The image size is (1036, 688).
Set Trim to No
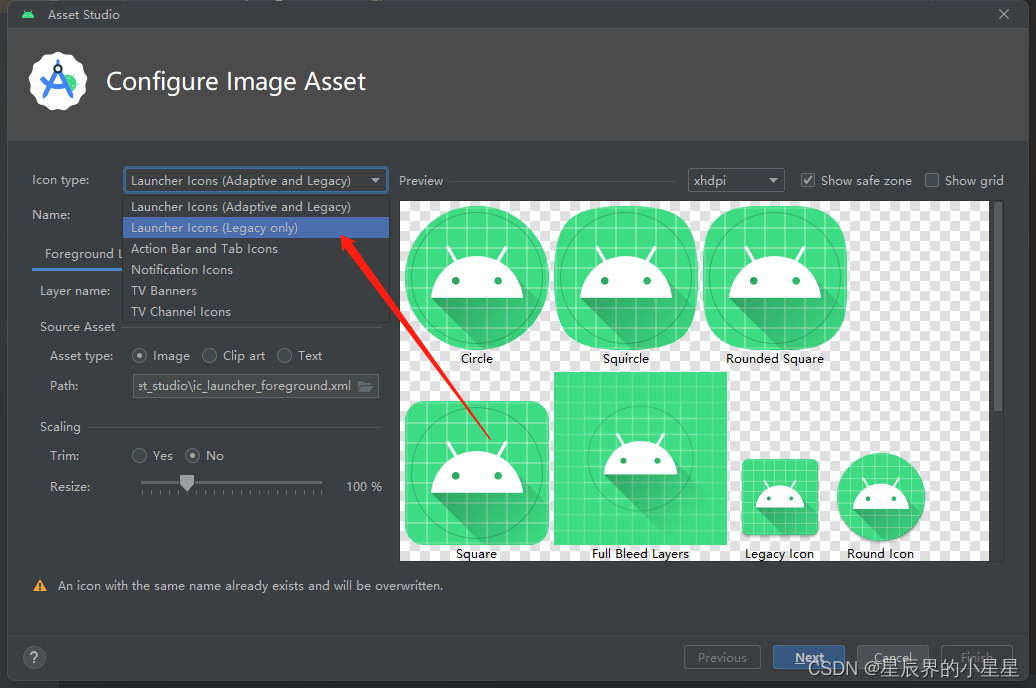192,455
